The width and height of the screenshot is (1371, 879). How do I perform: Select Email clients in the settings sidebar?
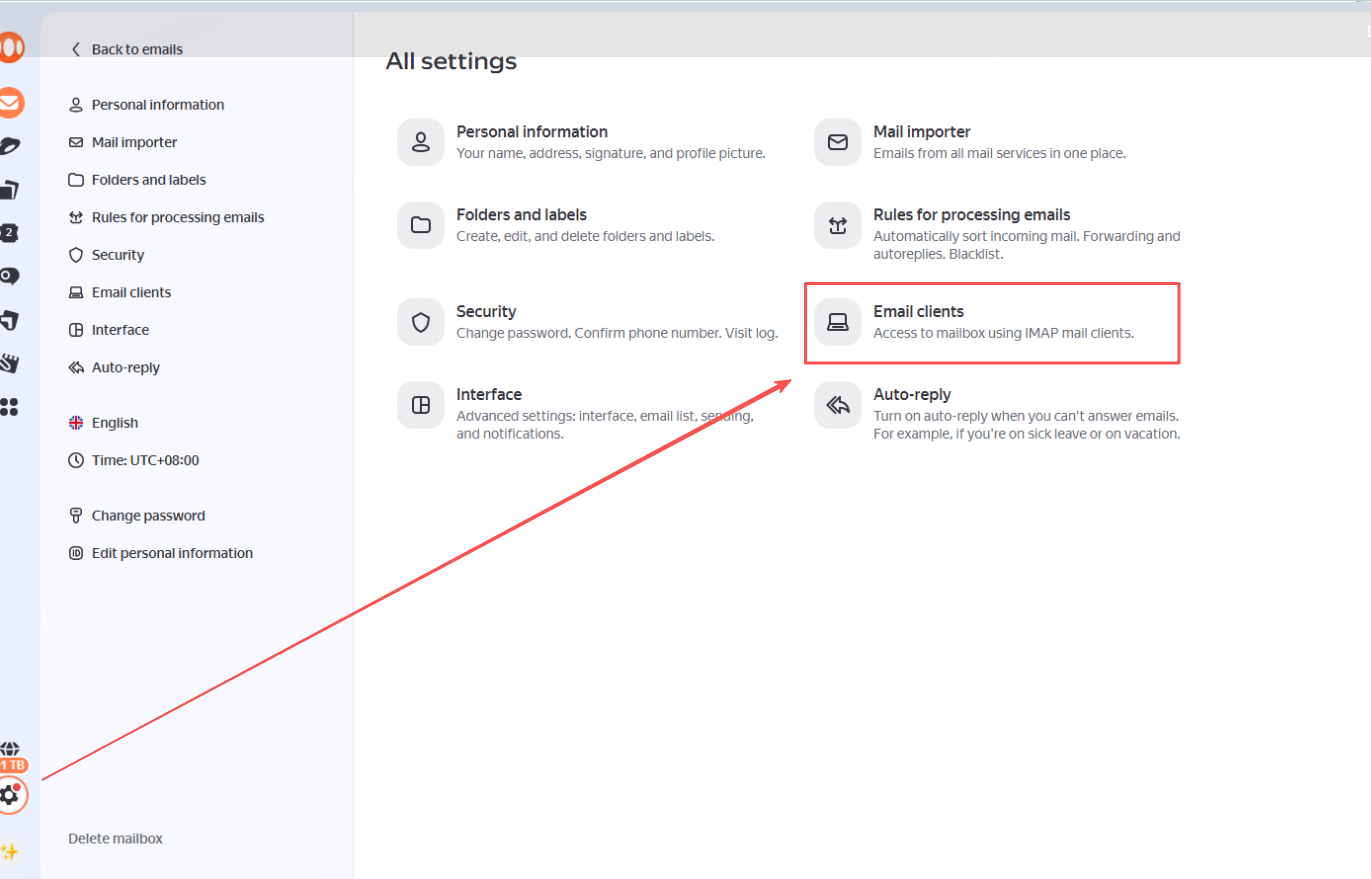click(x=120, y=293)
